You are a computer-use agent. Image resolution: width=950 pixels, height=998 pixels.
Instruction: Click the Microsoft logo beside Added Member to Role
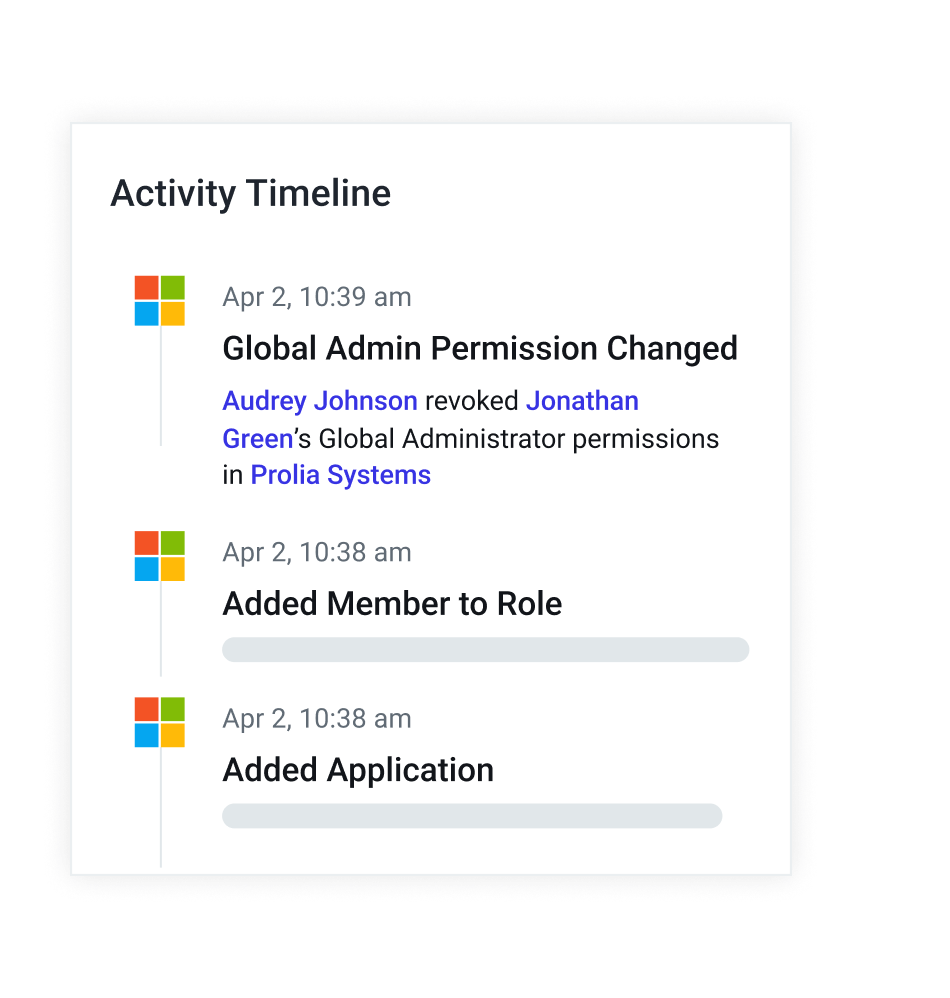coord(160,556)
